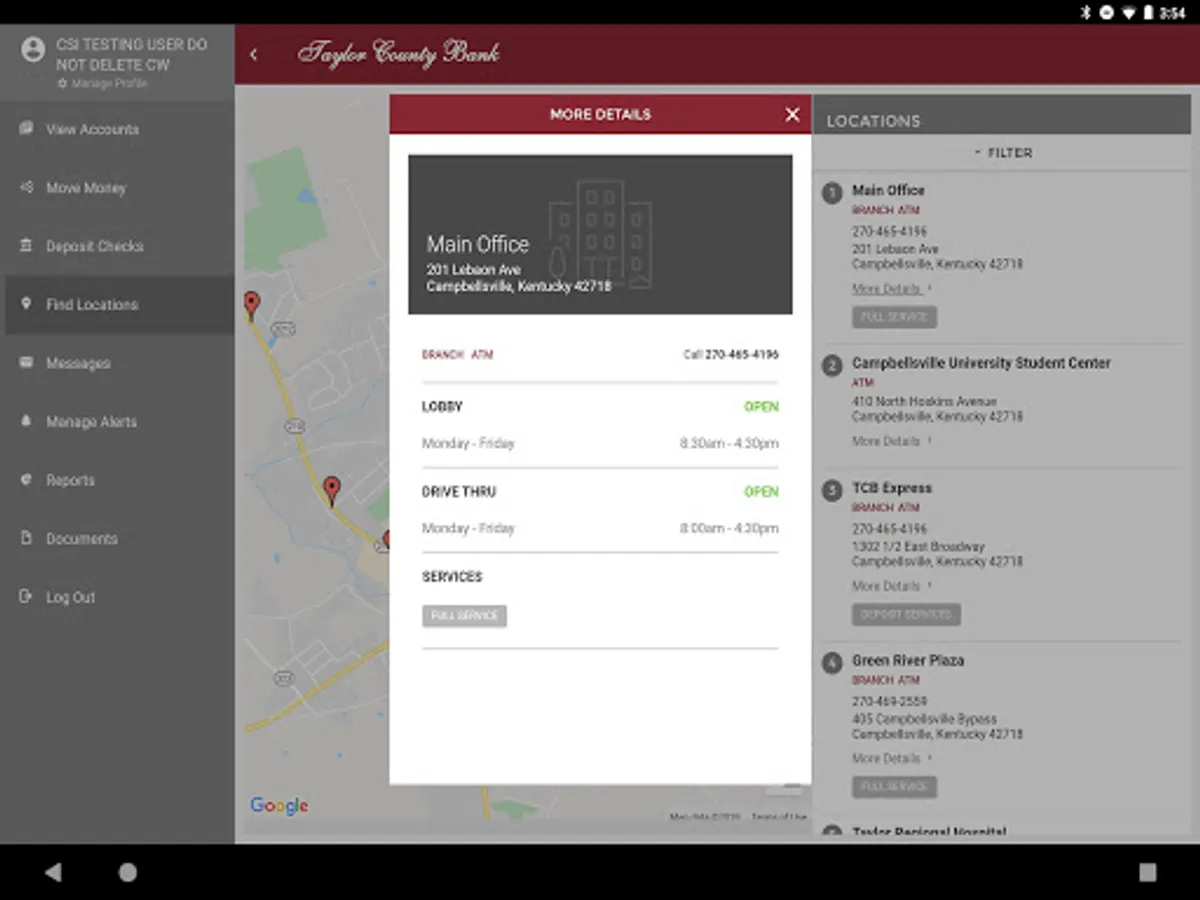
Task: Click the Find Locations pin icon
Action: pos(26,304)
